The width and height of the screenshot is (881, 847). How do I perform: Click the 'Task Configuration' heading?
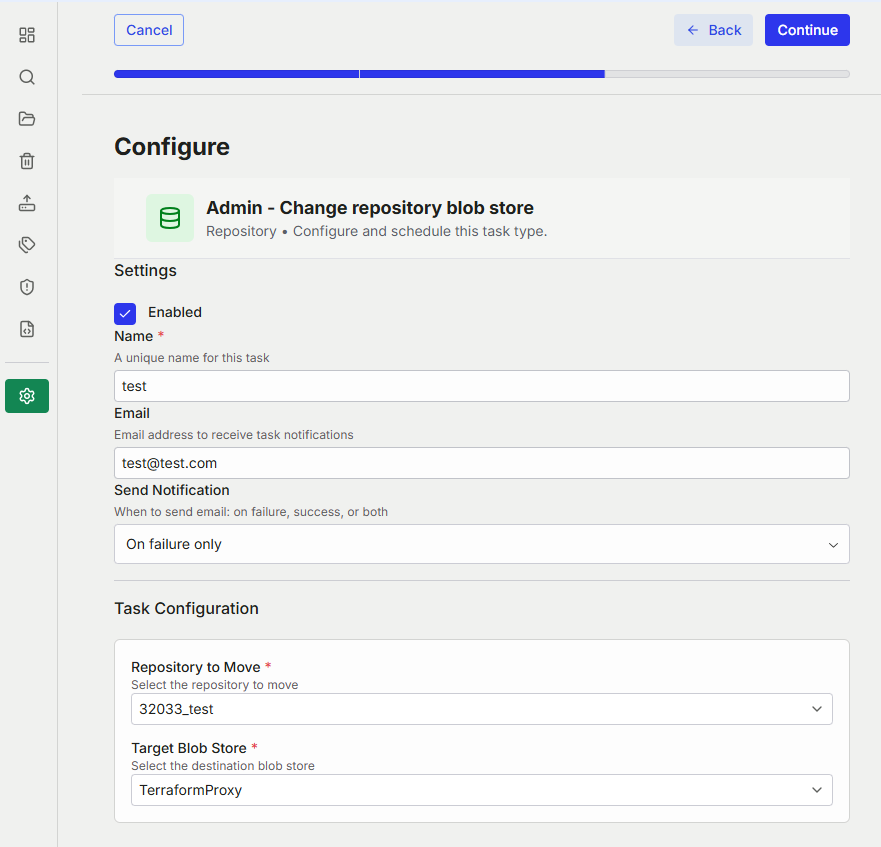point(187,608)
